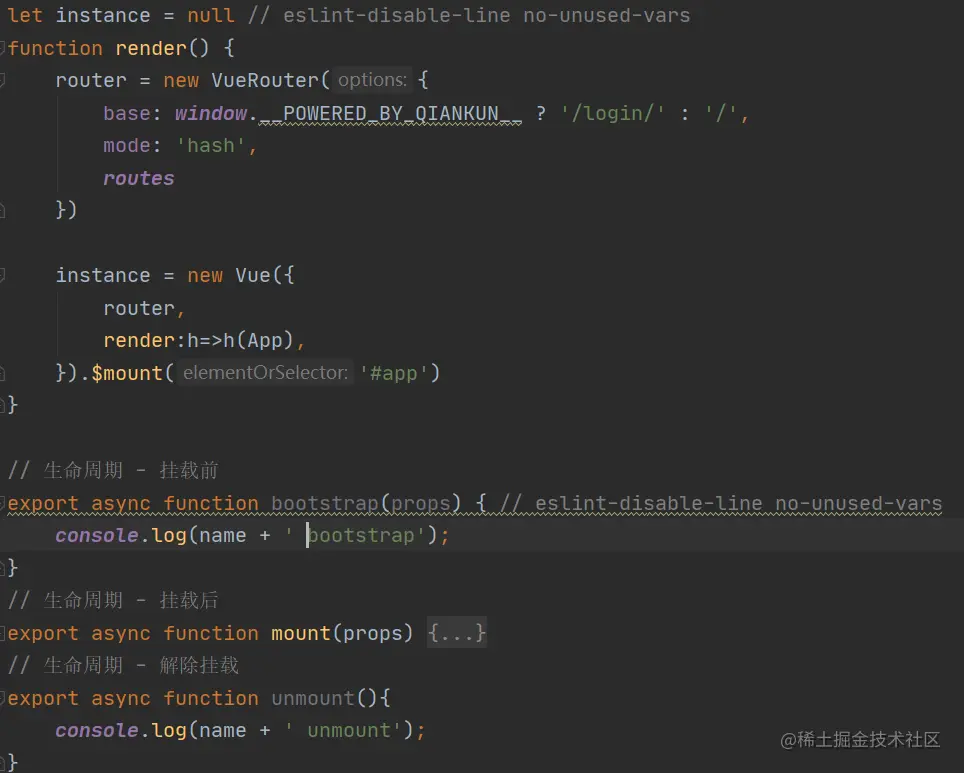This screenshot has height=773, width=964.
Task: Click the props parameter of mount function
Action: tap(373, 633)
